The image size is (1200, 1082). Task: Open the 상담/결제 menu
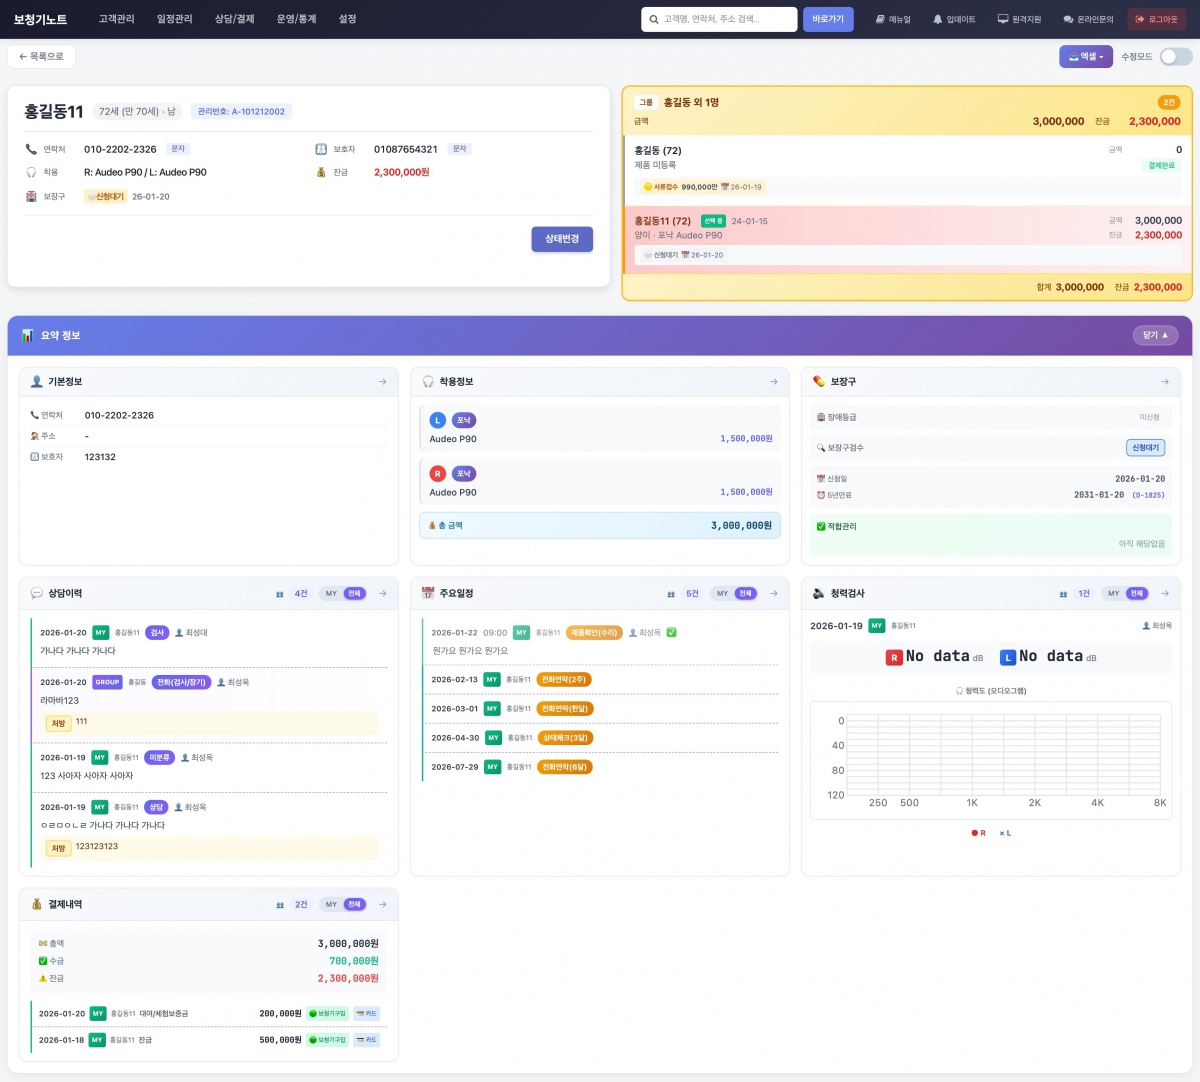(234, 19)
